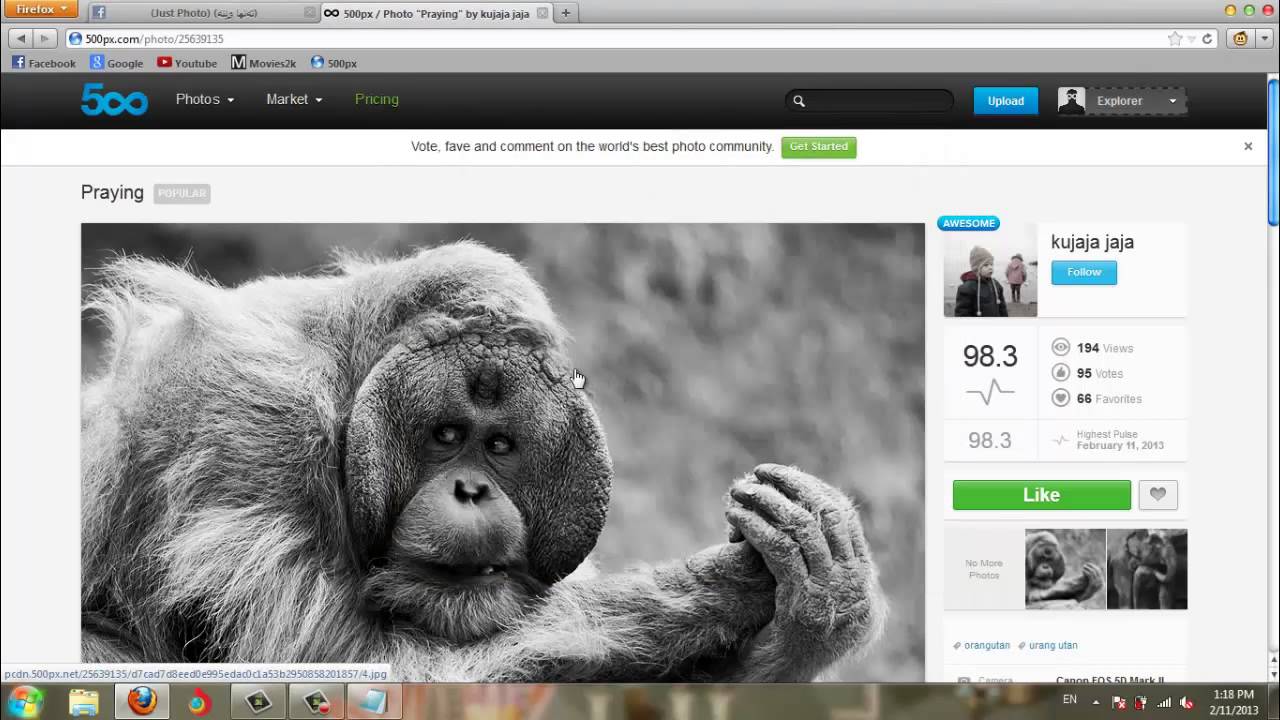The width and height of the screenshot is (1280, 720).
Task: Open kujaja jaja's profile thumbnail
Action: [990, 270]
